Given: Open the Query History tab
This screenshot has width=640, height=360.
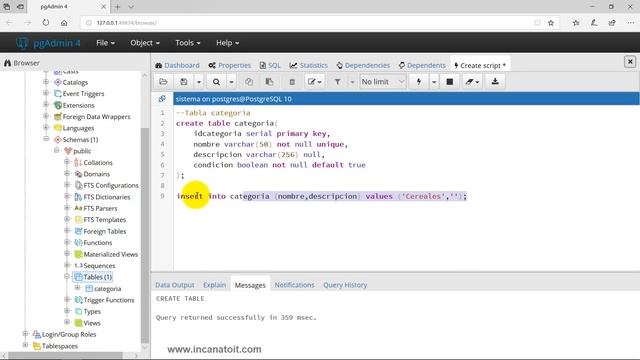Looking at the screenshot, I should pos(345,285).
